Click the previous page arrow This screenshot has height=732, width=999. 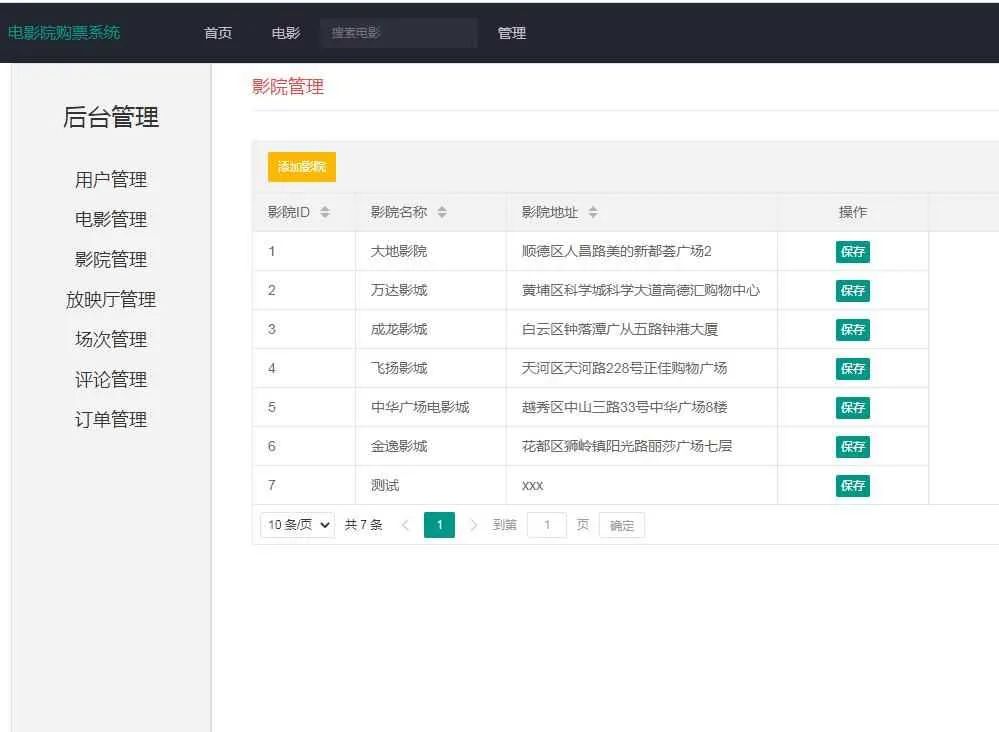click(404, 524)
